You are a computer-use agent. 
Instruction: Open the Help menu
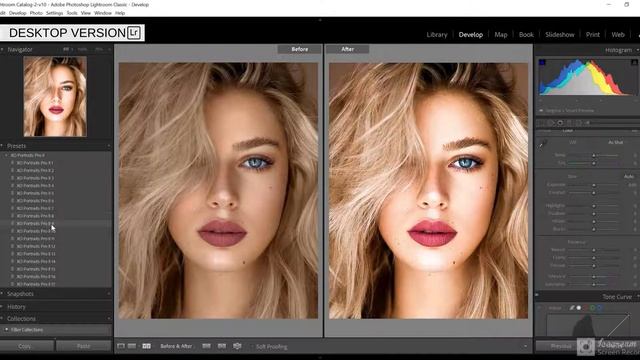(120, 13)
